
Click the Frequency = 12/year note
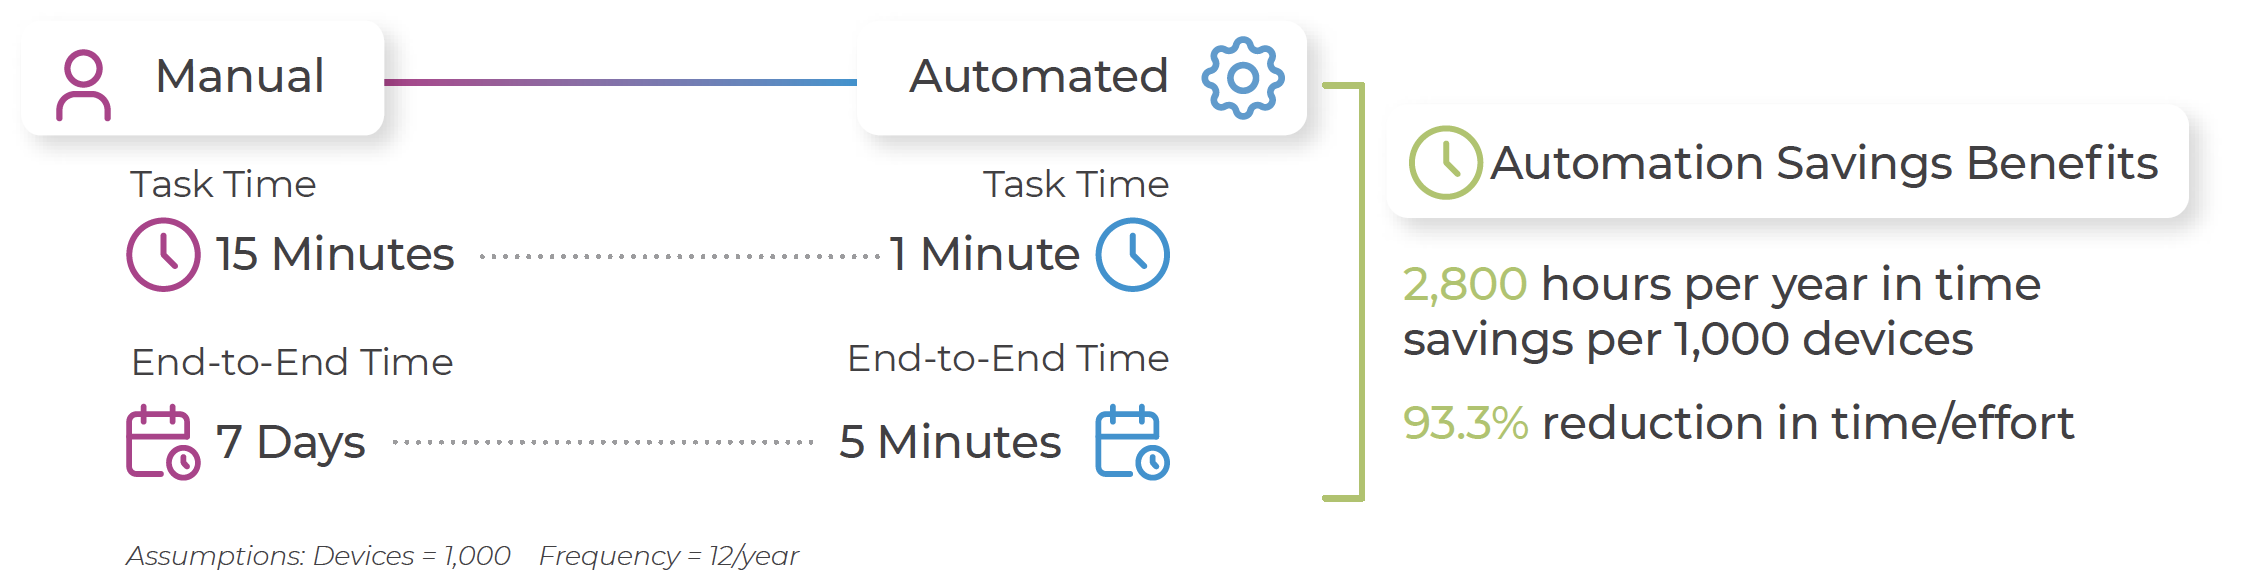coord(669,556)
